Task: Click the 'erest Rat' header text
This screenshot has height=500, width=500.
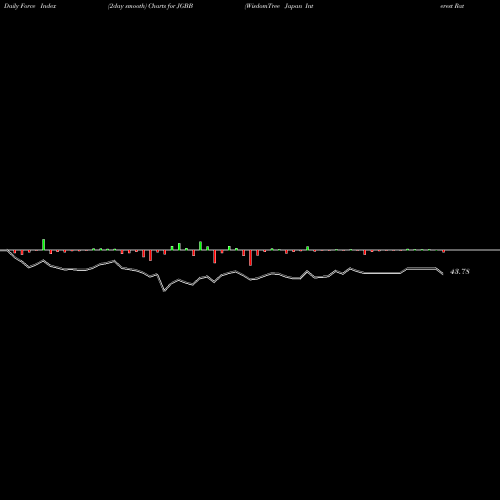Action: click(452, 6)
